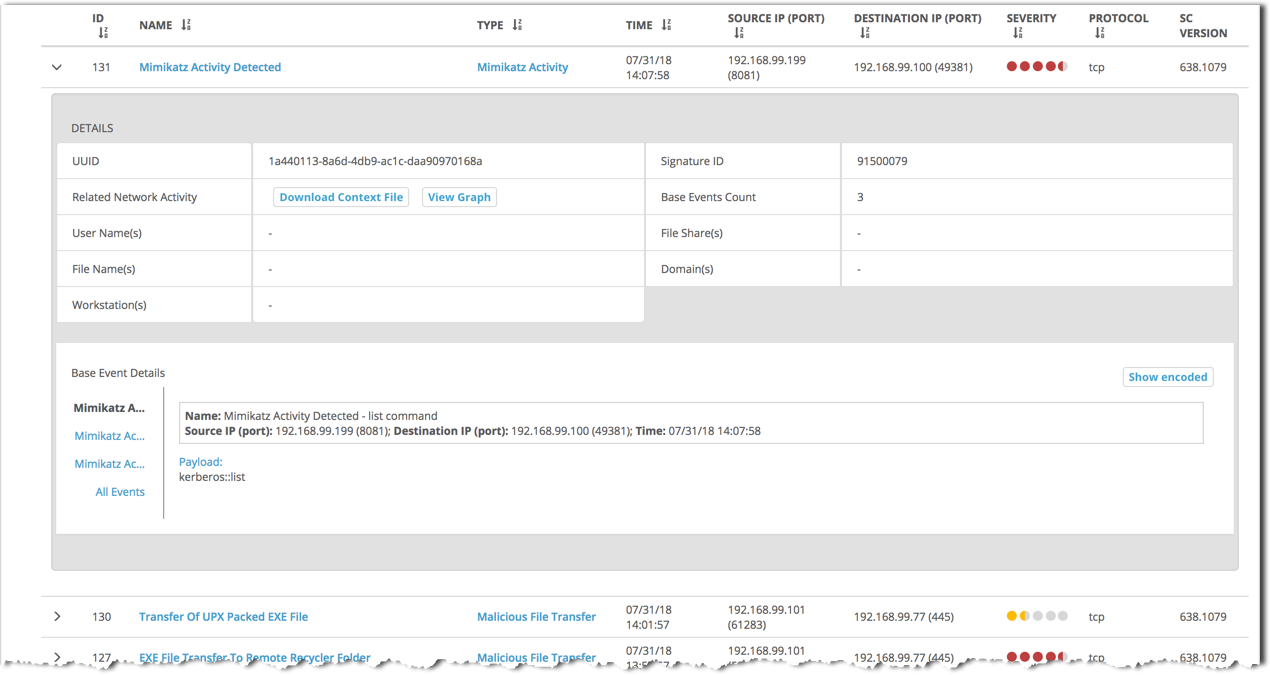Click source IP 192.168.99.199 (8081) cell

click(x=767, y=67)
